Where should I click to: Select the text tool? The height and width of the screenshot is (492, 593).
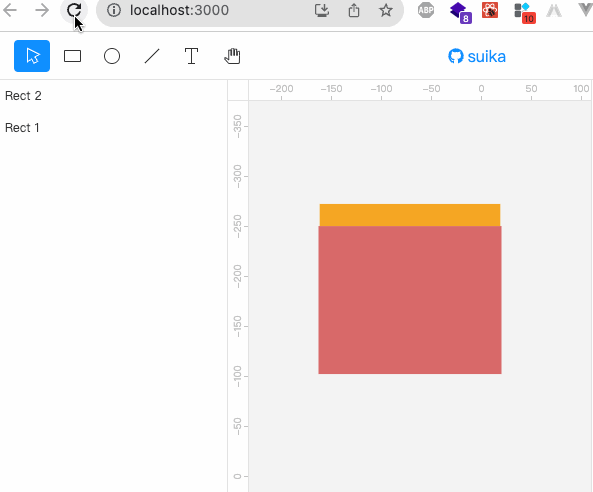coord(191,56)
